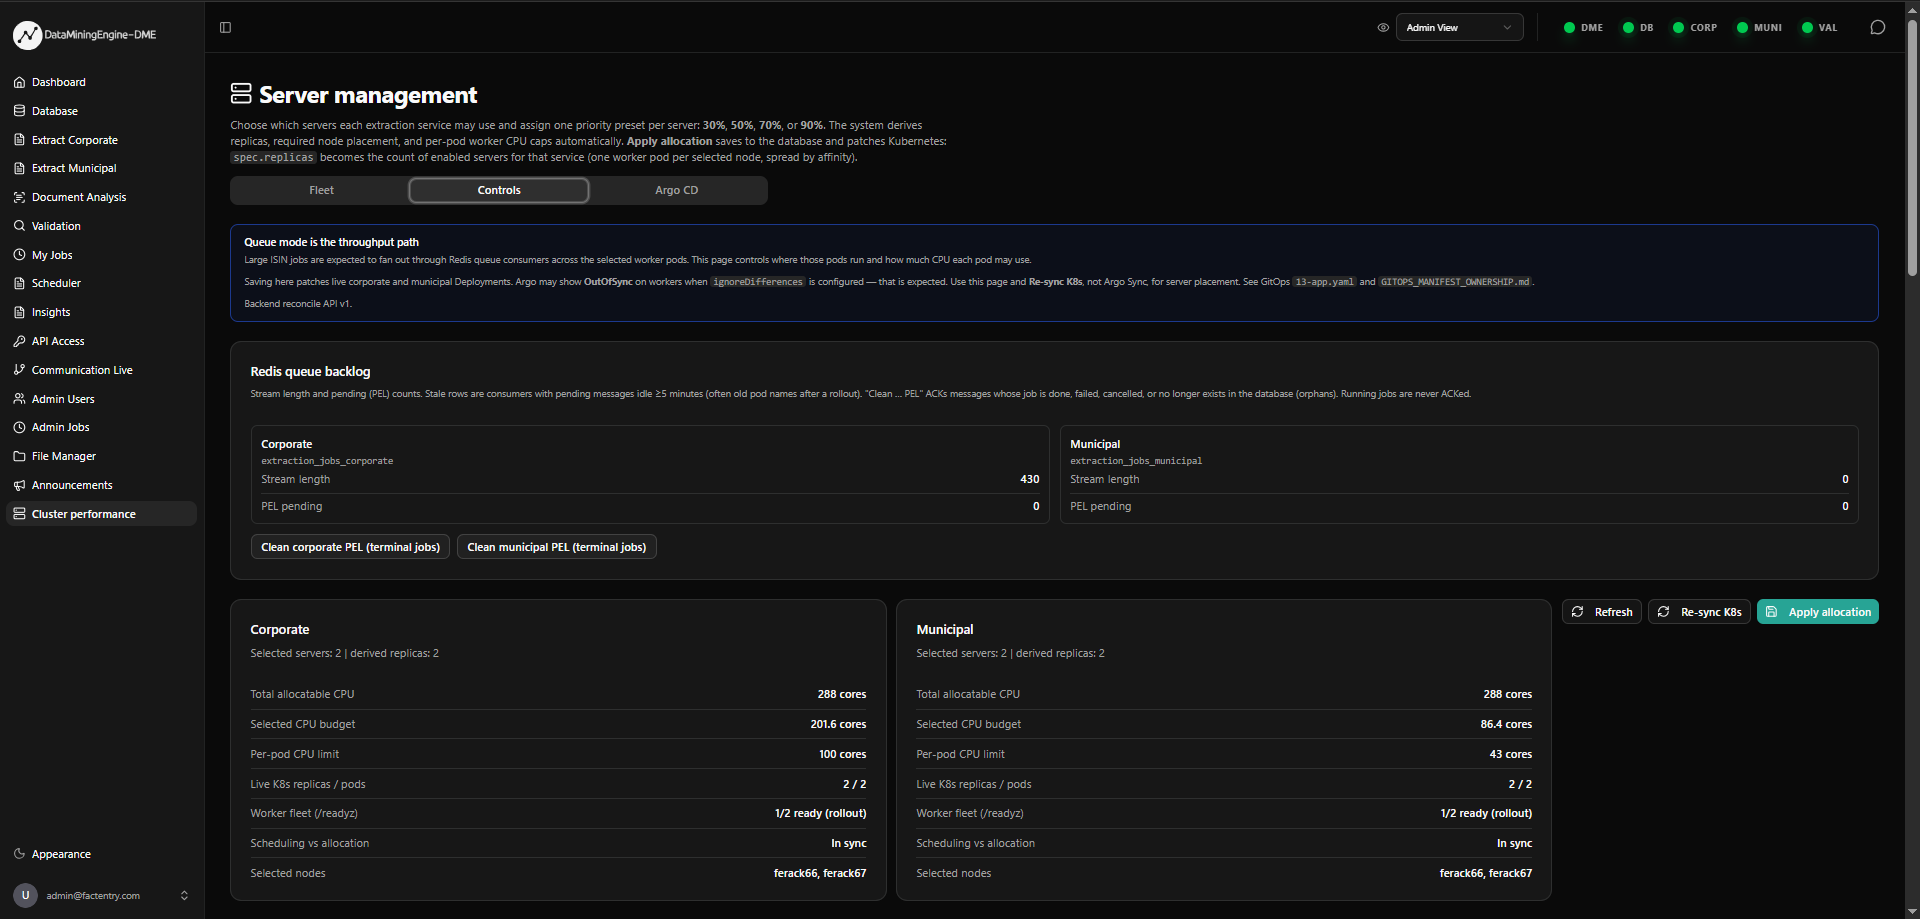Click Apply allocation button
The width and height of the screenshot is (1920, 919).
pyautogui.click(x=1818, y=612)
